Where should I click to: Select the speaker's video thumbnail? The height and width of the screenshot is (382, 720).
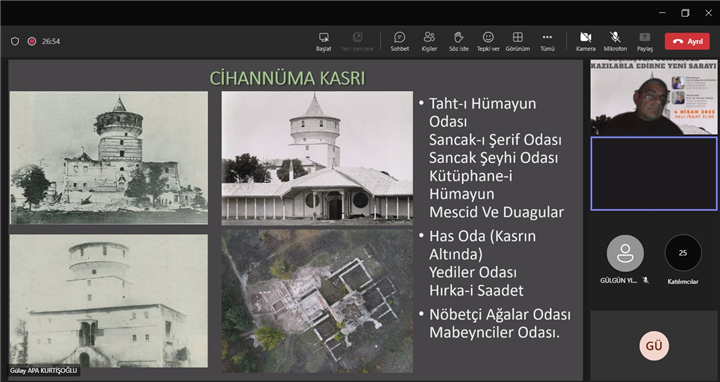[653, 97]
